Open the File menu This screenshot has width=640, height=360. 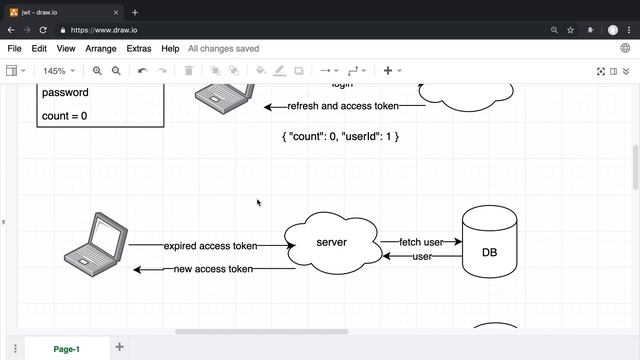14,49
